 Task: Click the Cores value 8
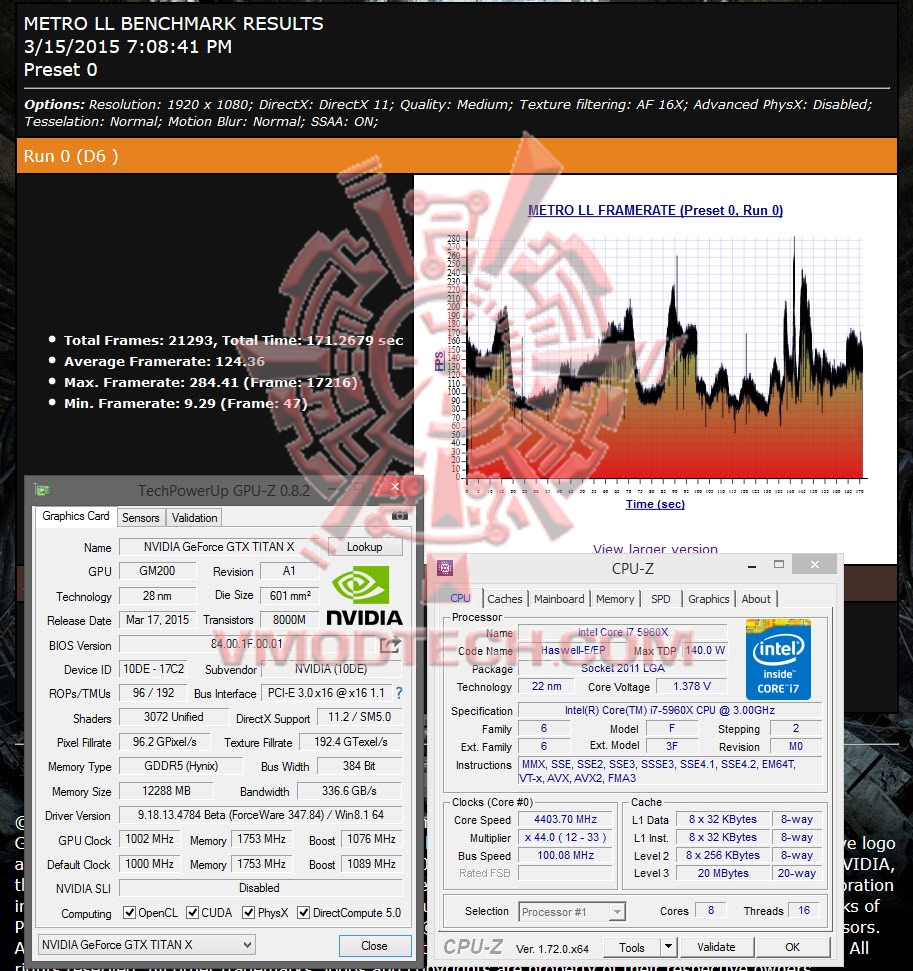click(x=710, y=910)
